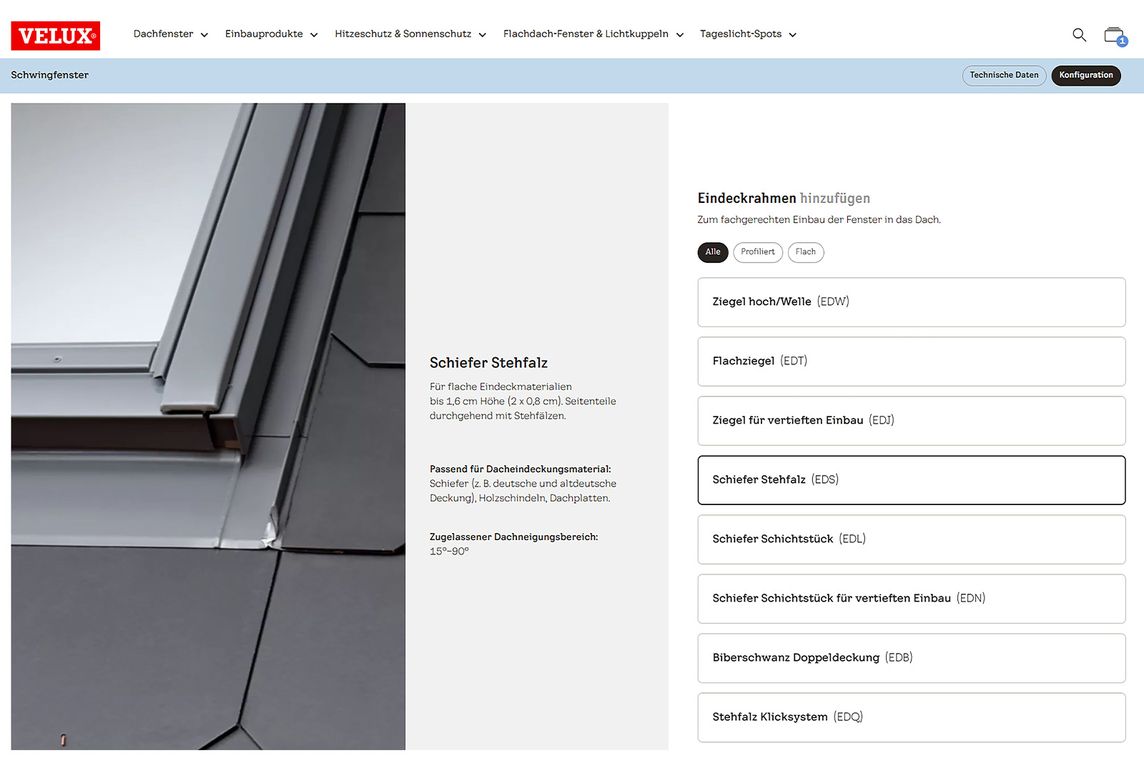Expand Flachdach-Fenster & Lichtkuppeln menu

593,34
